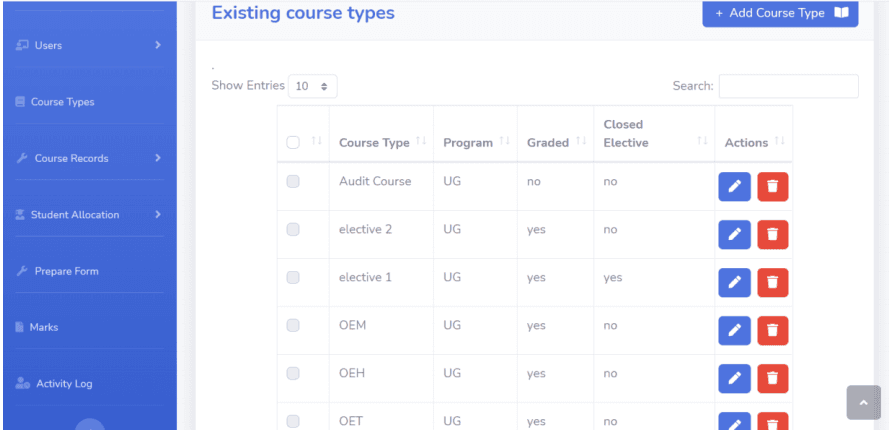Image resolution: width=890 pixels, height=435 pixels.
Task: Expand the Student Allocation submenu
Action: (x=89, y=215)
